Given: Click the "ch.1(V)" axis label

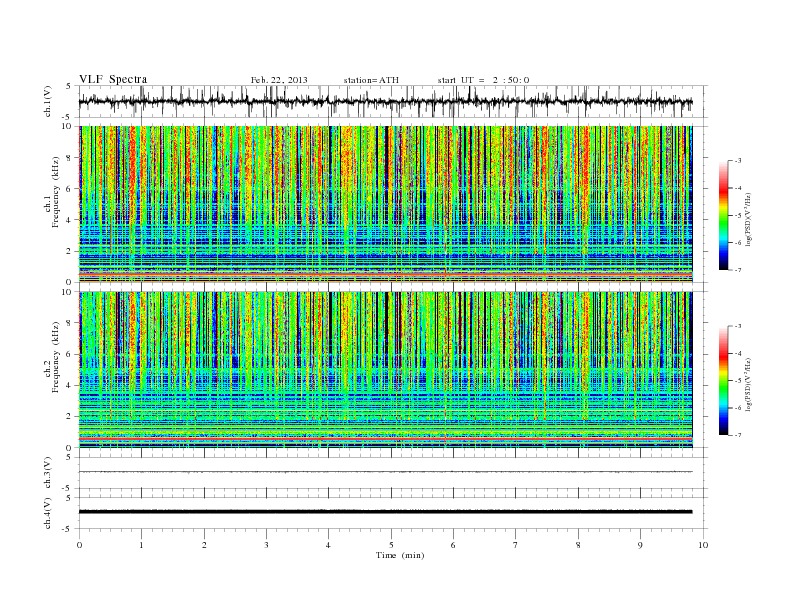Looking at the screenshot, I should (x=48, y=101).
